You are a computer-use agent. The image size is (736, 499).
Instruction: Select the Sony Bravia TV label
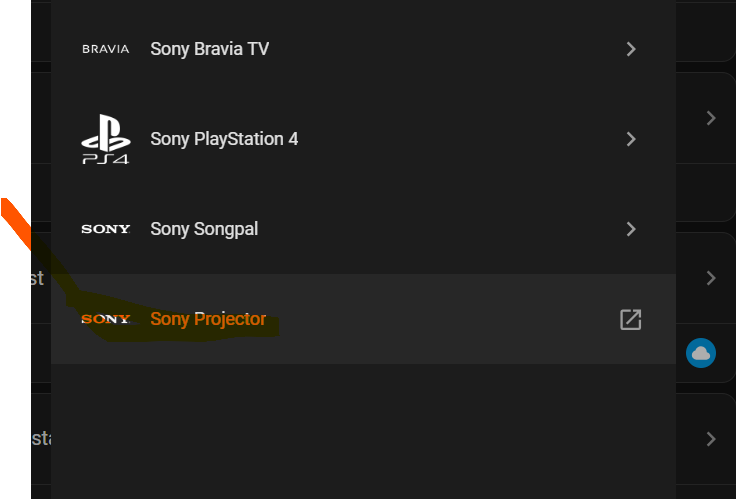click(209, 49)
